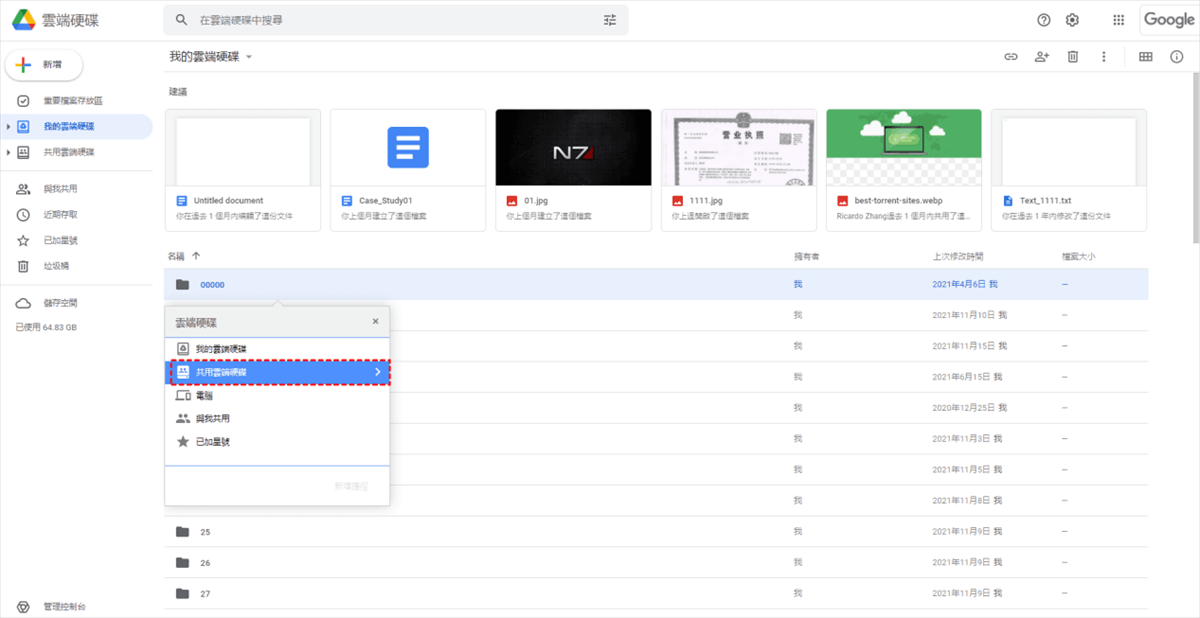Click the get link icon
Screen dimensions: 1200x618
pyautogui.click(x=1011, y=57)
